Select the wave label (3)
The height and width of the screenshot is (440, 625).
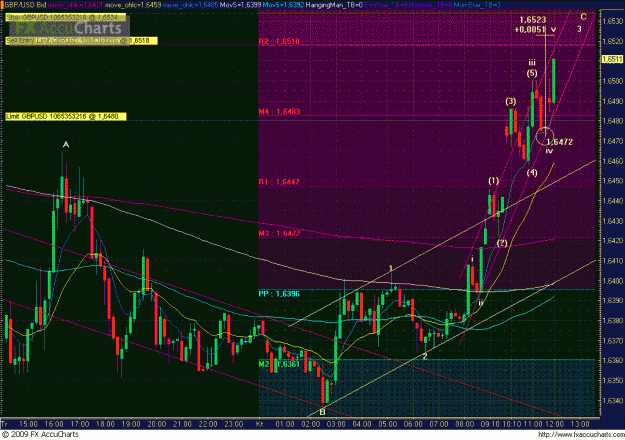(511, 101)
